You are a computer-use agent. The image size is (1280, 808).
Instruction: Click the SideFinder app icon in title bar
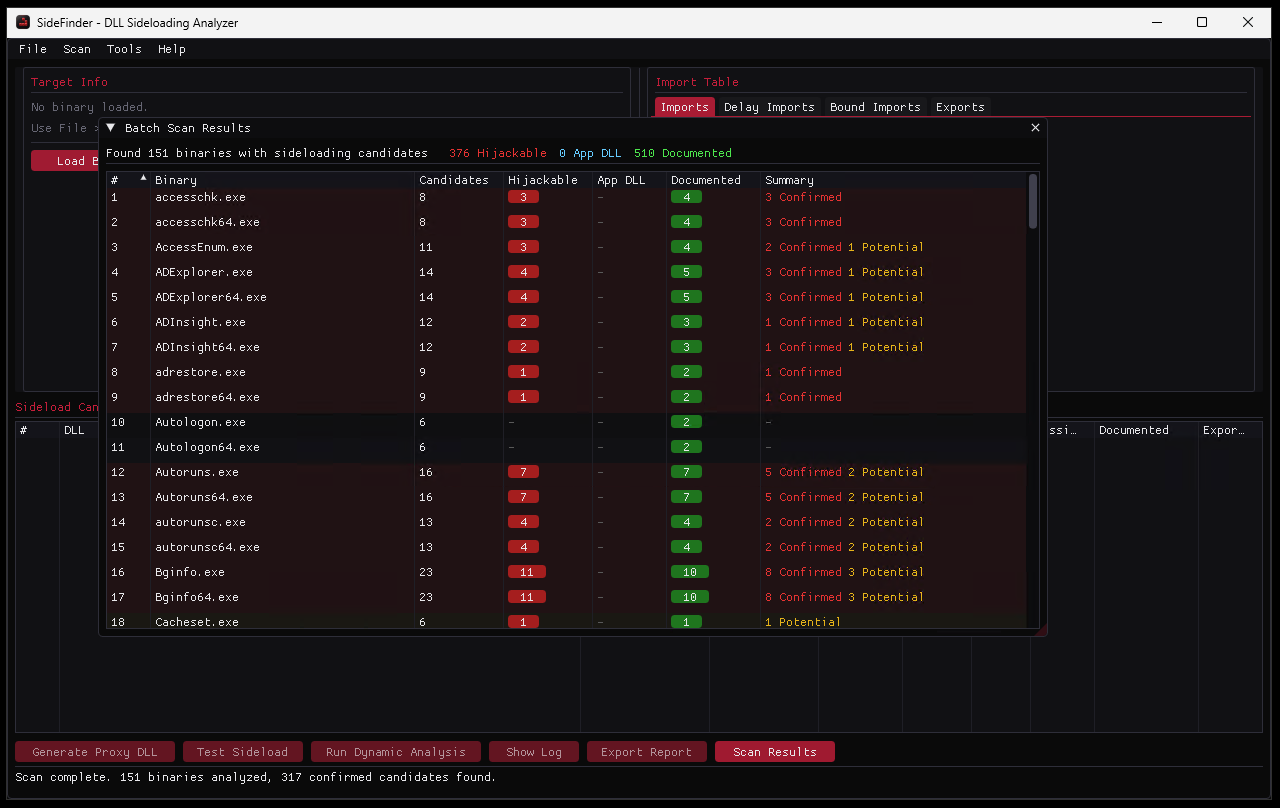(x=23, y=22)
